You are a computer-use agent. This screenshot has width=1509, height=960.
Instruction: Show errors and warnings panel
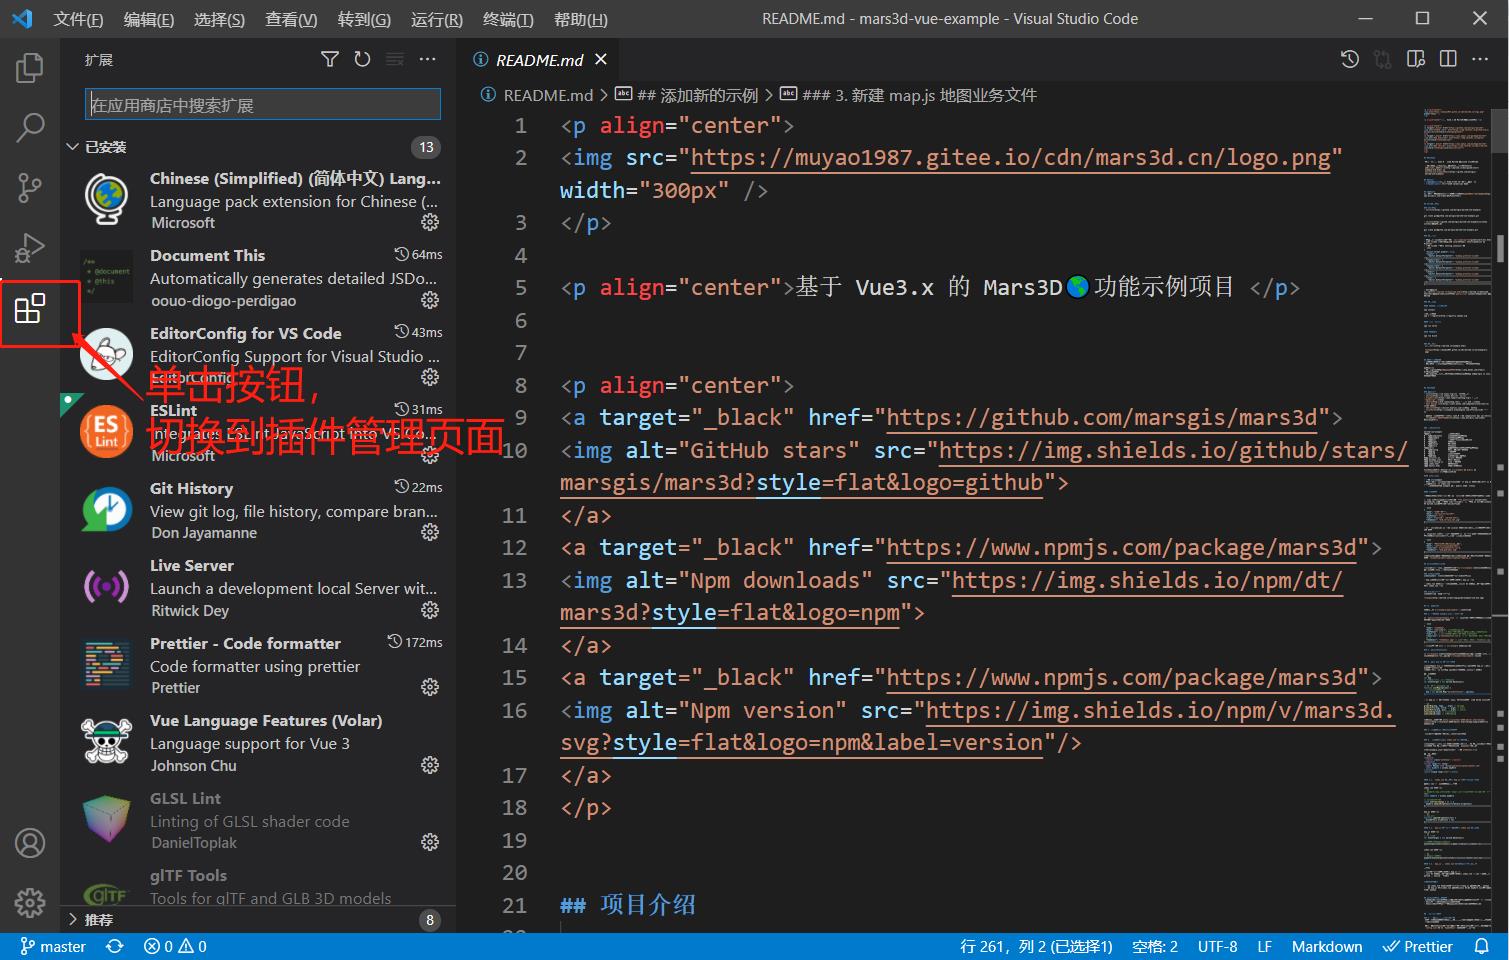[x=175, y=946]
